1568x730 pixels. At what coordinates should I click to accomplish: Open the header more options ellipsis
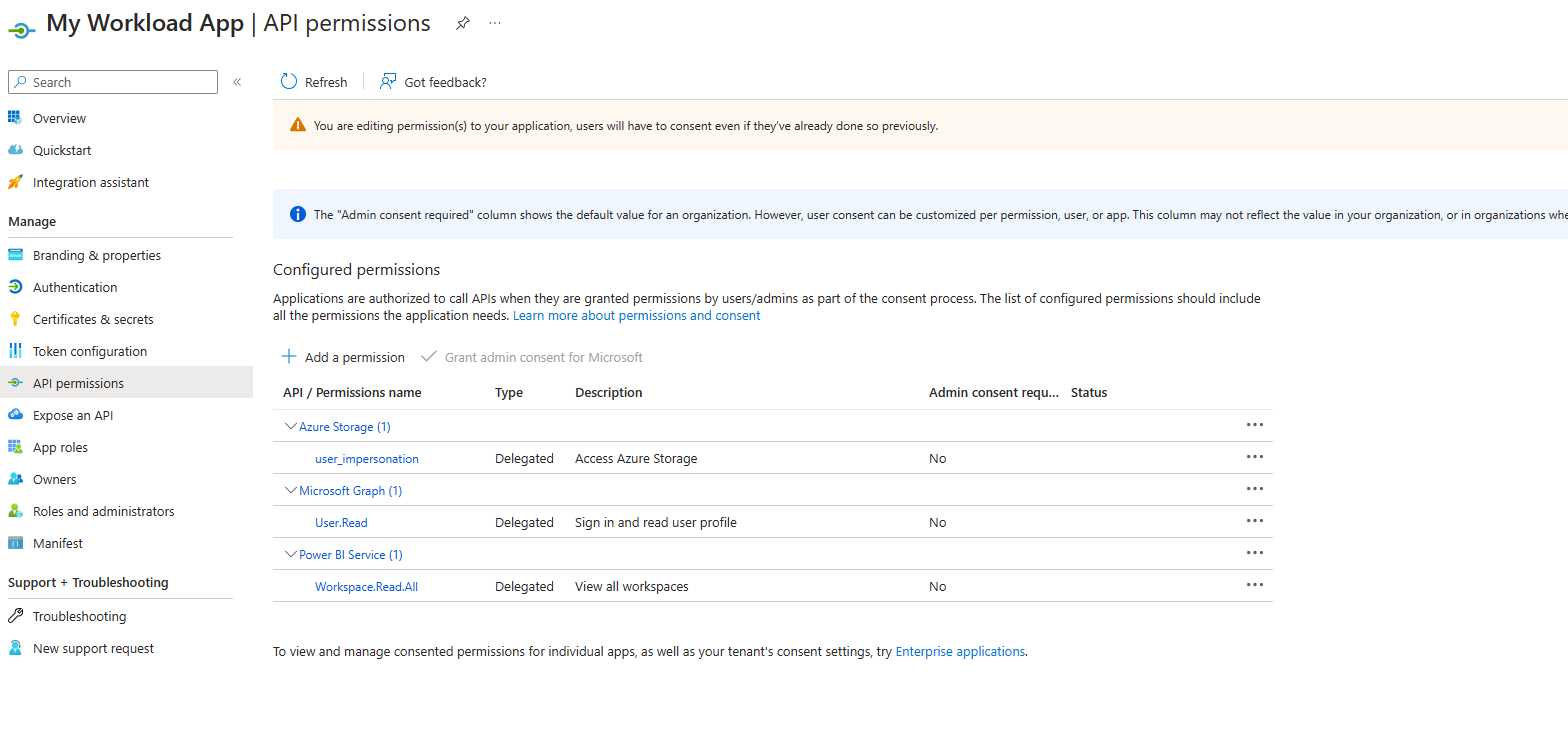click(x=495, y=23)
